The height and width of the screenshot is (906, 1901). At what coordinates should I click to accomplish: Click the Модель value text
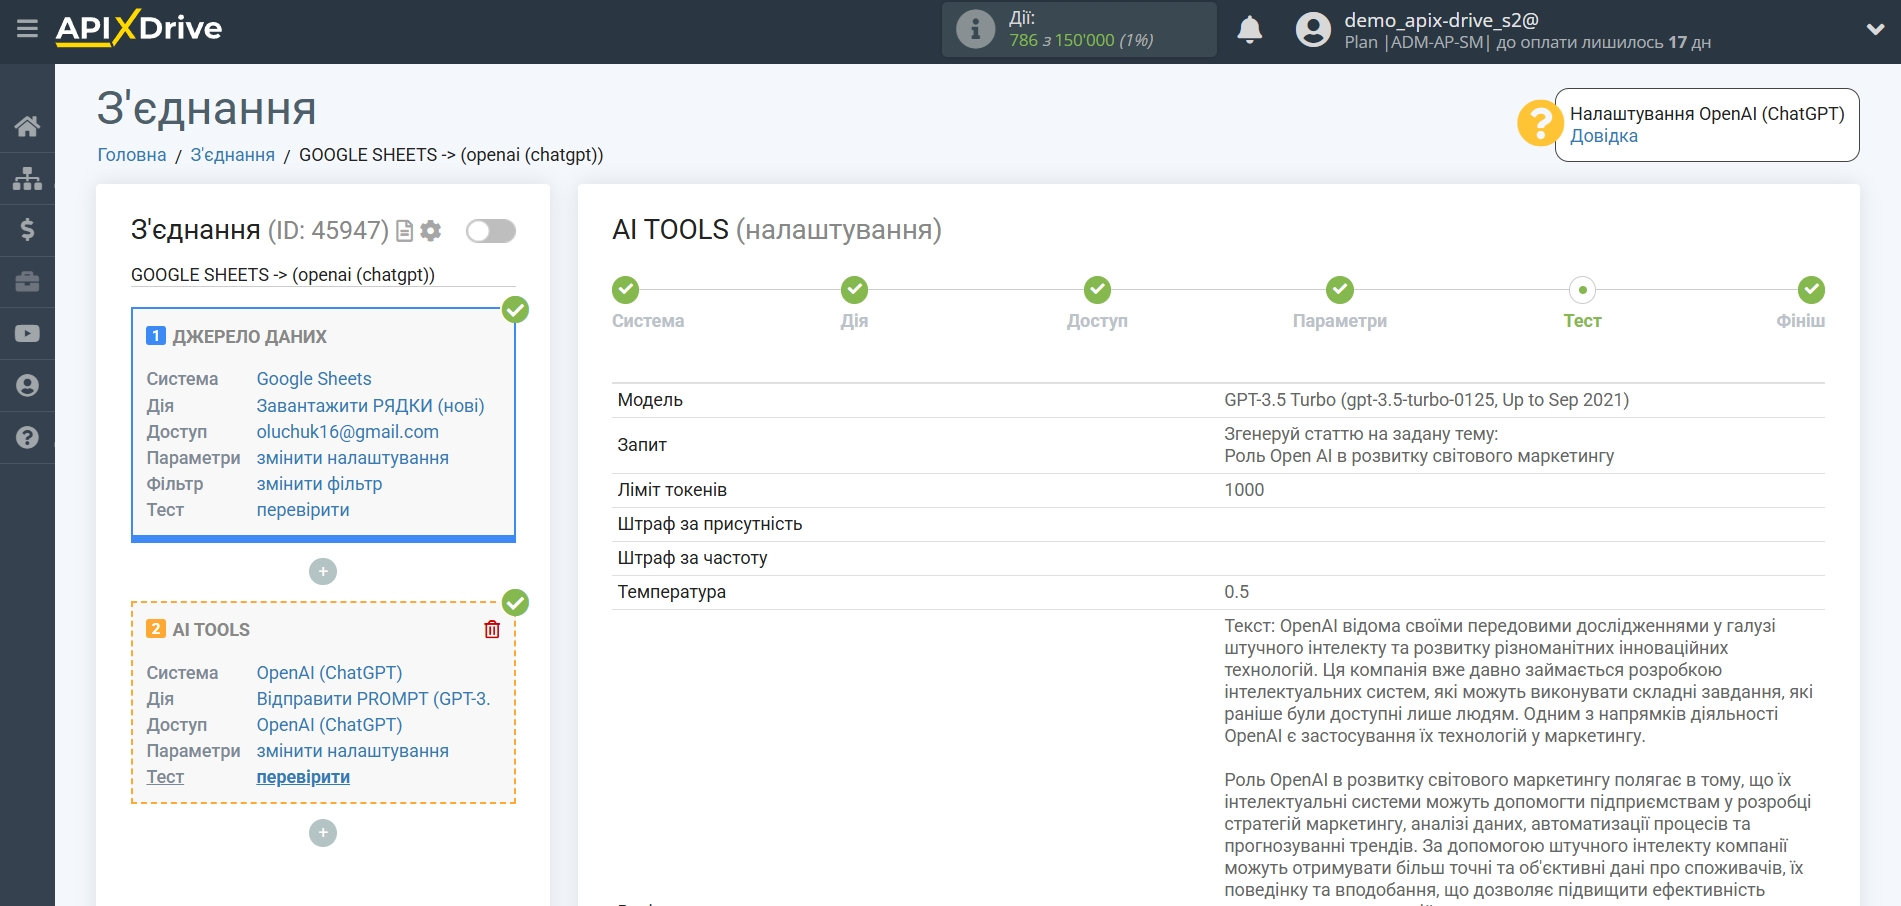(x=1426, y=400)
